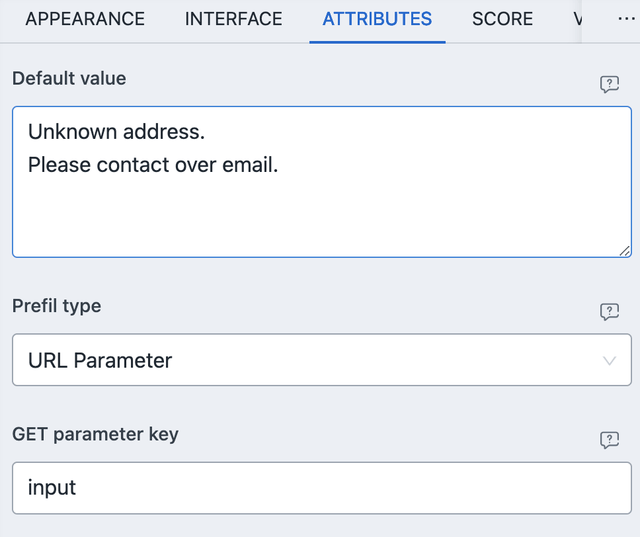Show more tabs via the ellipsis icon
Screen dimensions: 640x537
[627, 19]
